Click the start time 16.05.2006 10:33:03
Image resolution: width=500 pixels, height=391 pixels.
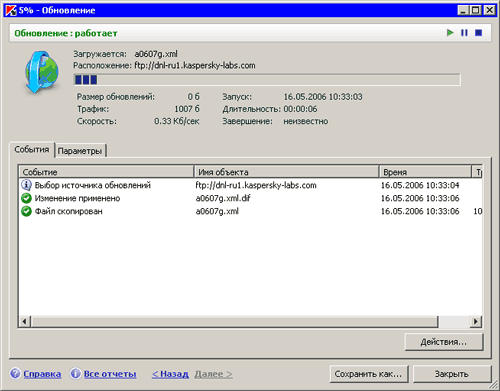point(323,97)
